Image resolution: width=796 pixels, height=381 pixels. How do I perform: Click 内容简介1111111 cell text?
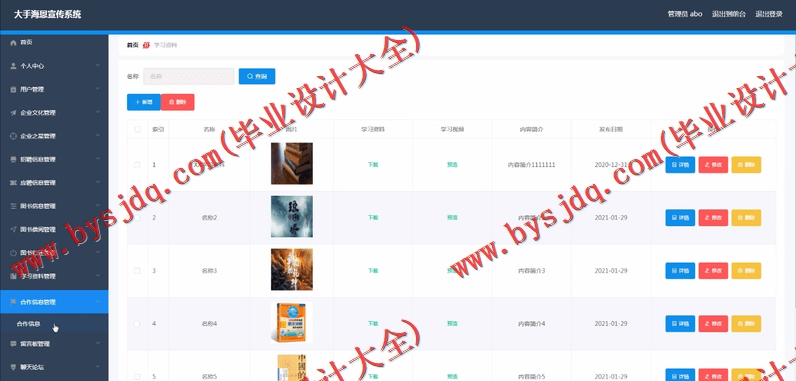coord(532,165)
